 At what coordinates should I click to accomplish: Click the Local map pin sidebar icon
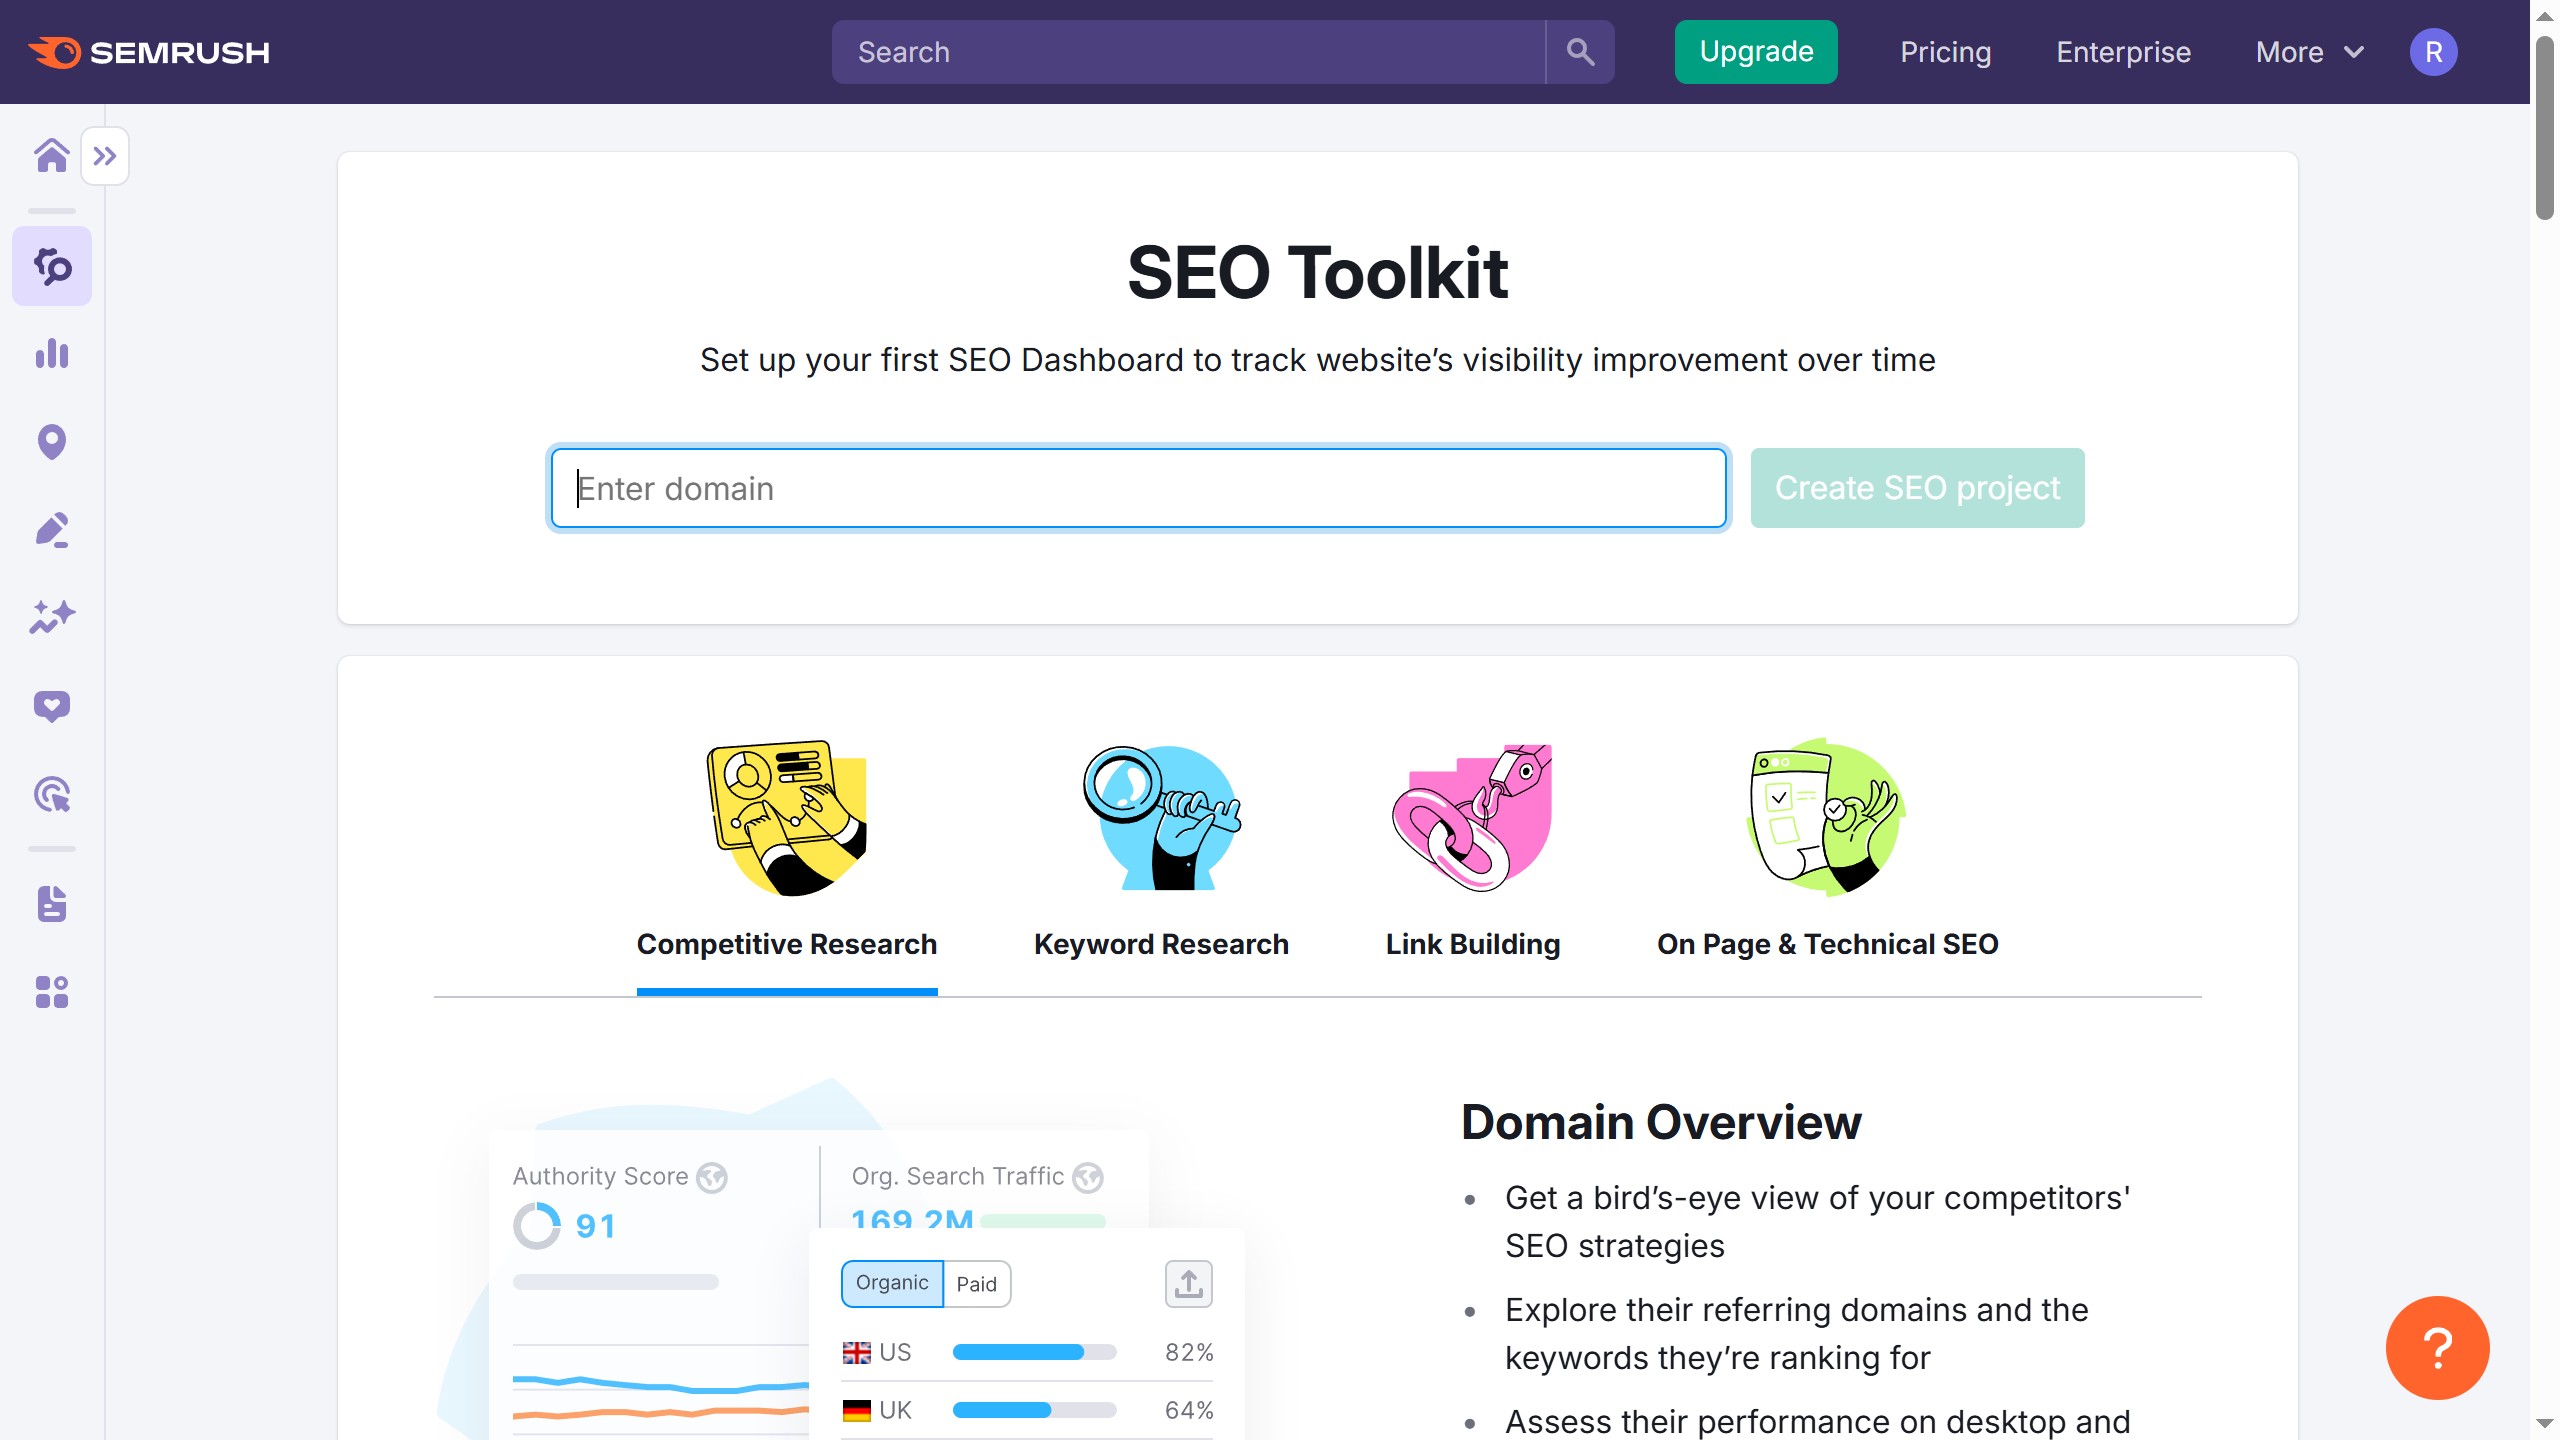tap(51, 441)
